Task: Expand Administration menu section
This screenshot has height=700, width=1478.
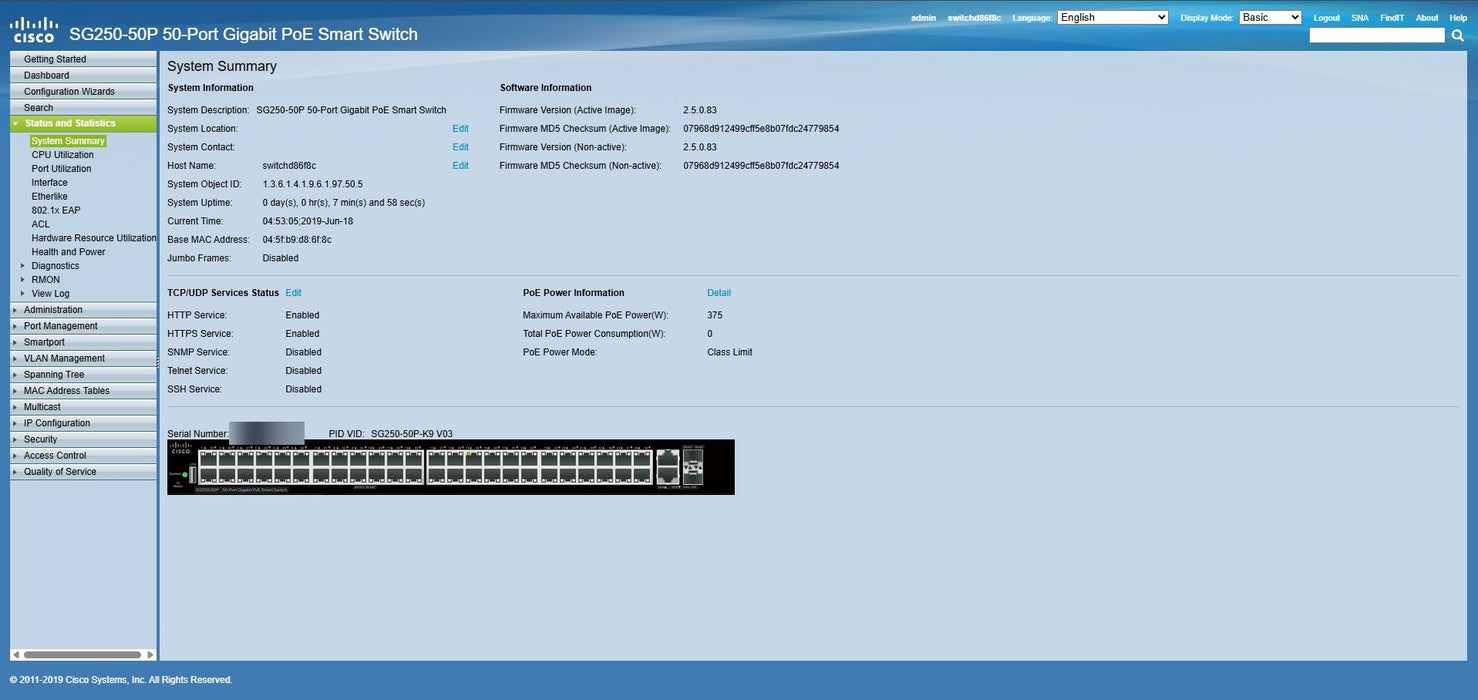Action: click(83, 310)
